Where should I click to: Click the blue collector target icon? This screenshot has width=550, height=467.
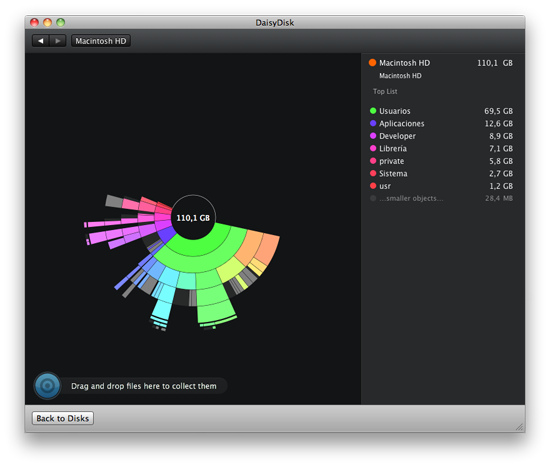click(x=48, y=386)
